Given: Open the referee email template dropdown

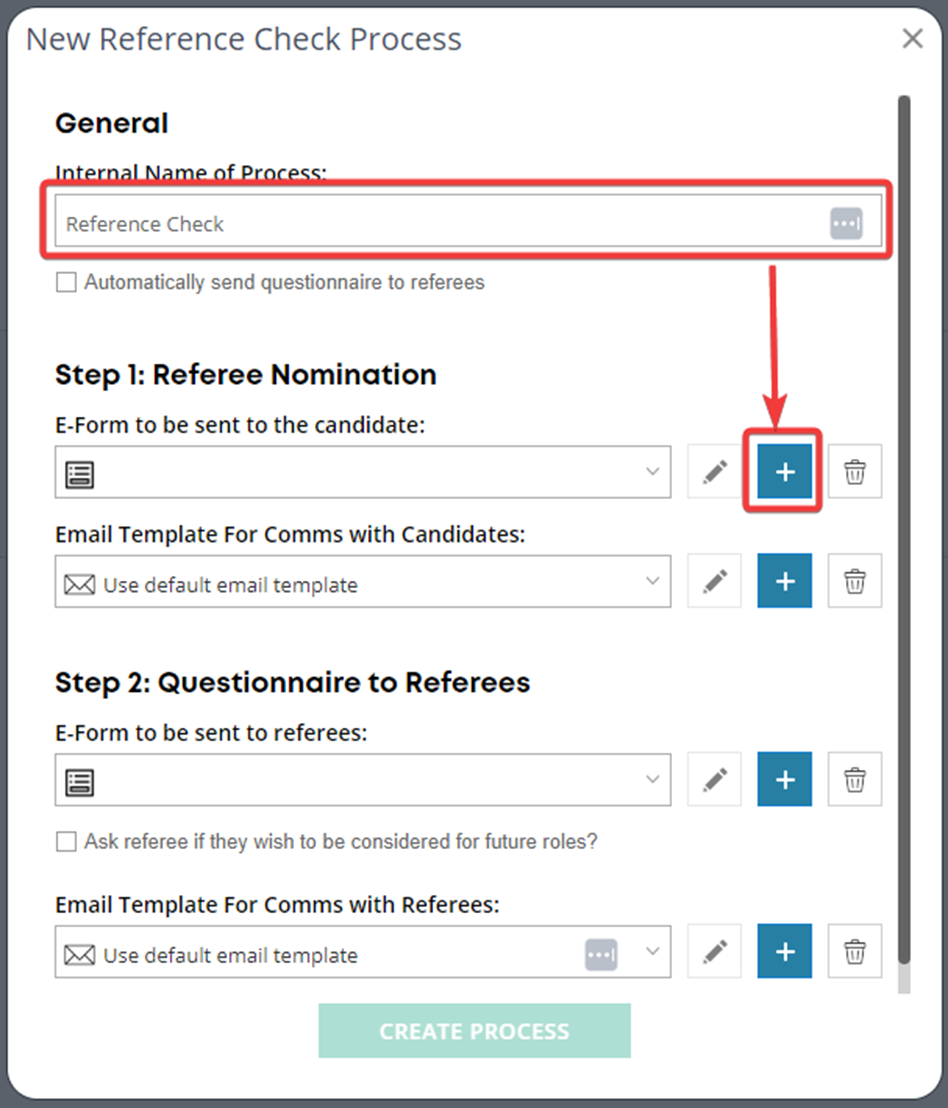Looking at the screenshot, I should [x=654, y=951].
